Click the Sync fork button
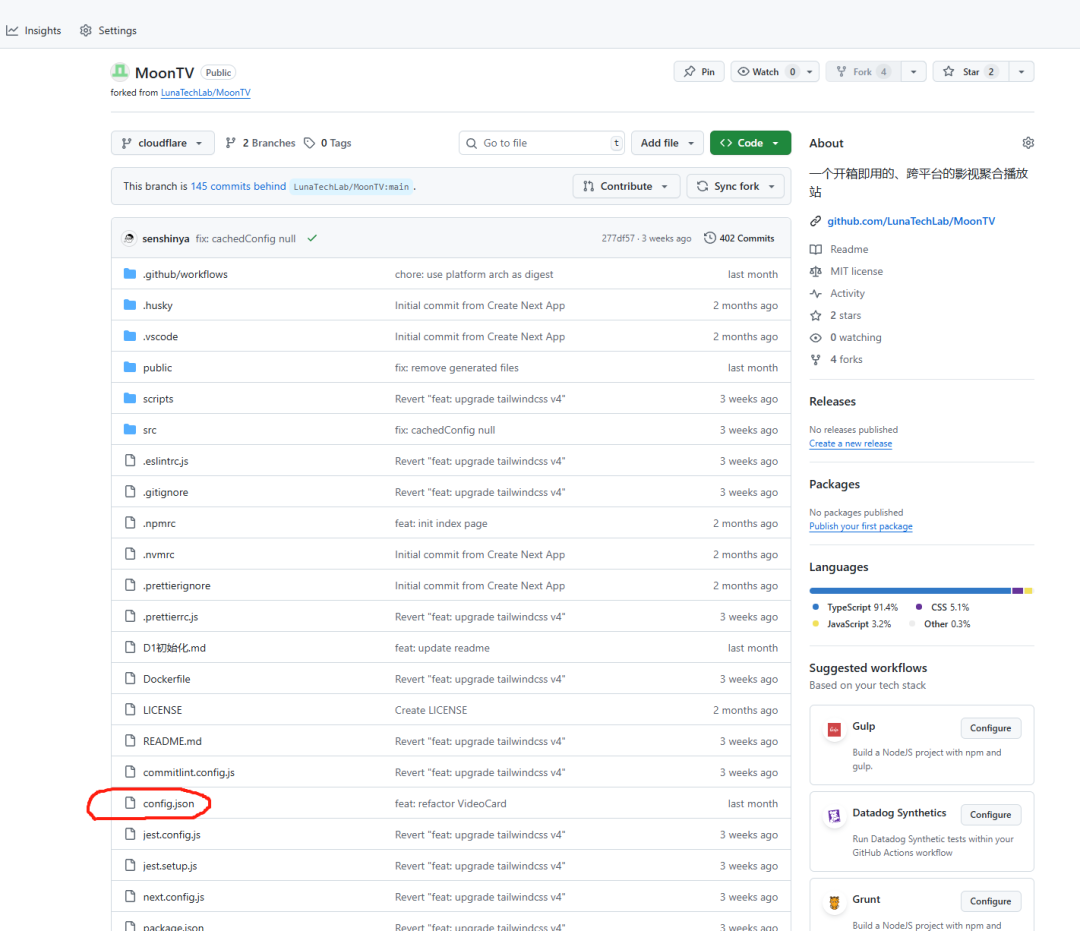Image resolution: width=1080 pixels, height=931 pixels. click(x=735, y=187)
